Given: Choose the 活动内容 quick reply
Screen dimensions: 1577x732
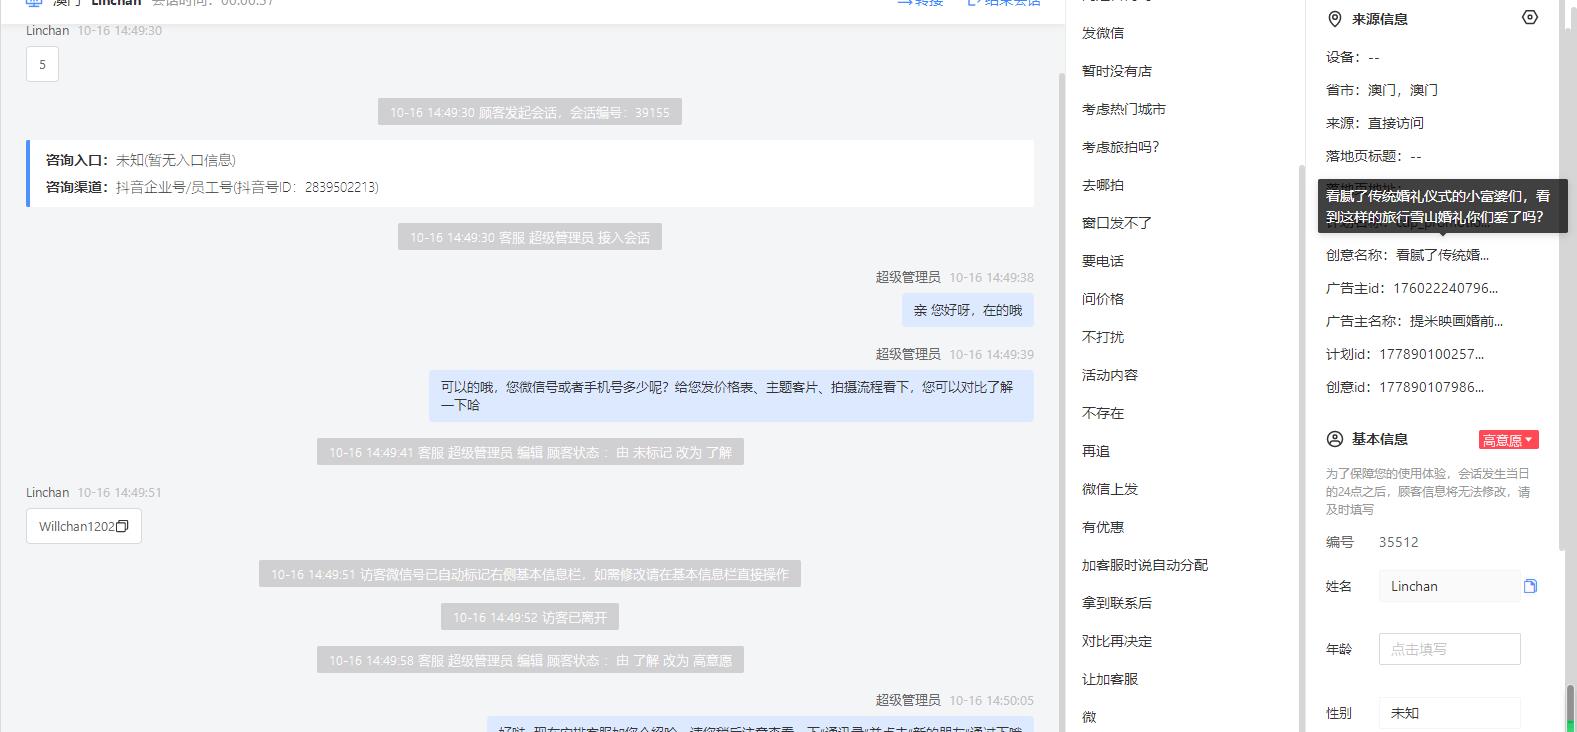Looking at the screenshot, I should (x=1110, y=375).
